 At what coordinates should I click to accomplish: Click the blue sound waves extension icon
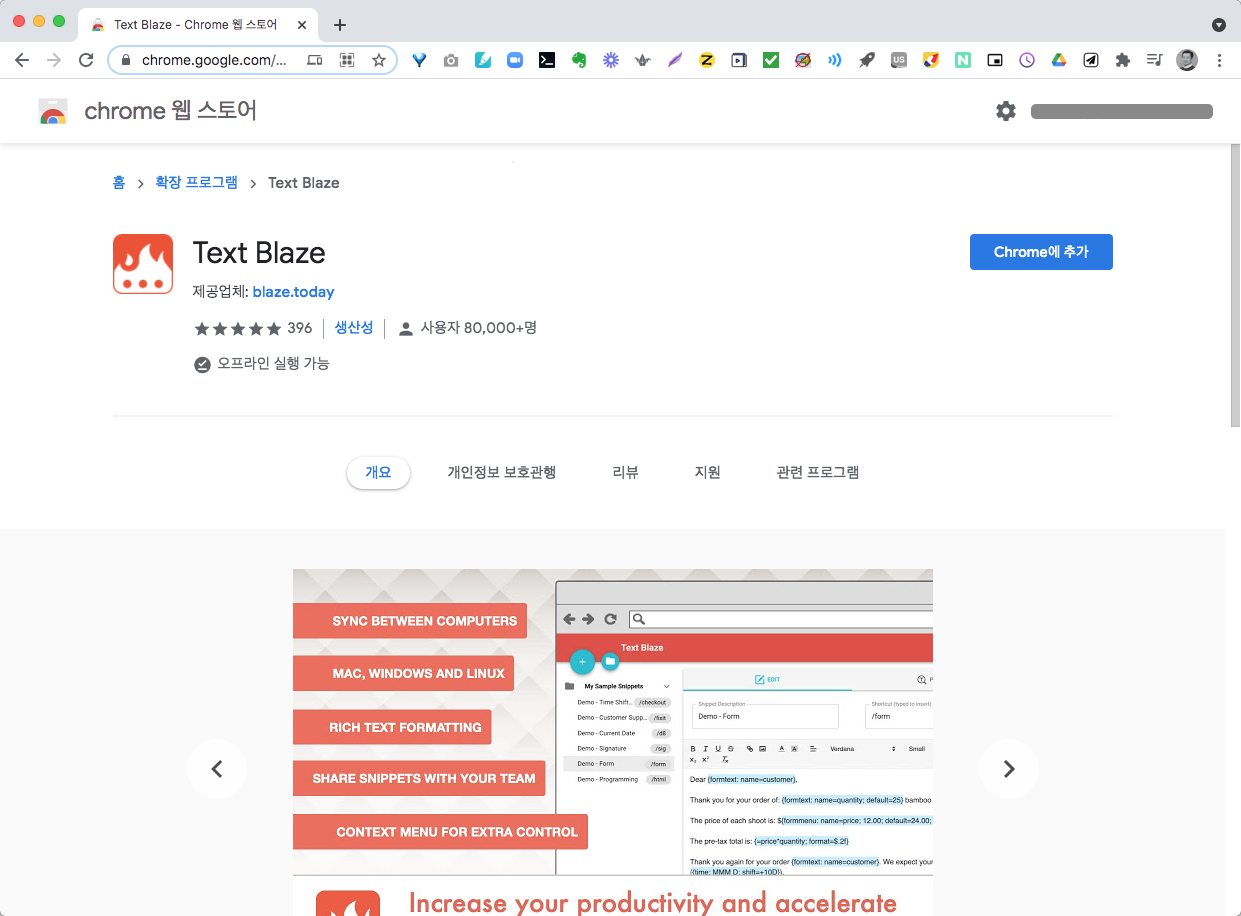[835, 60]
